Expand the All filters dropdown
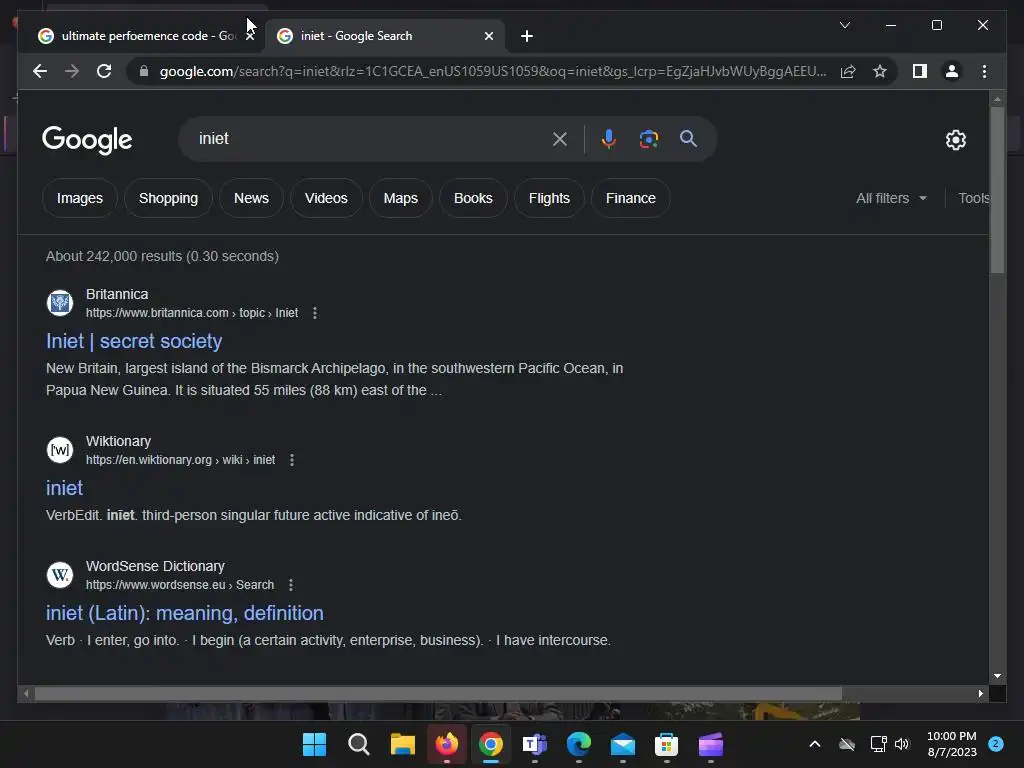 coord(891,198)
